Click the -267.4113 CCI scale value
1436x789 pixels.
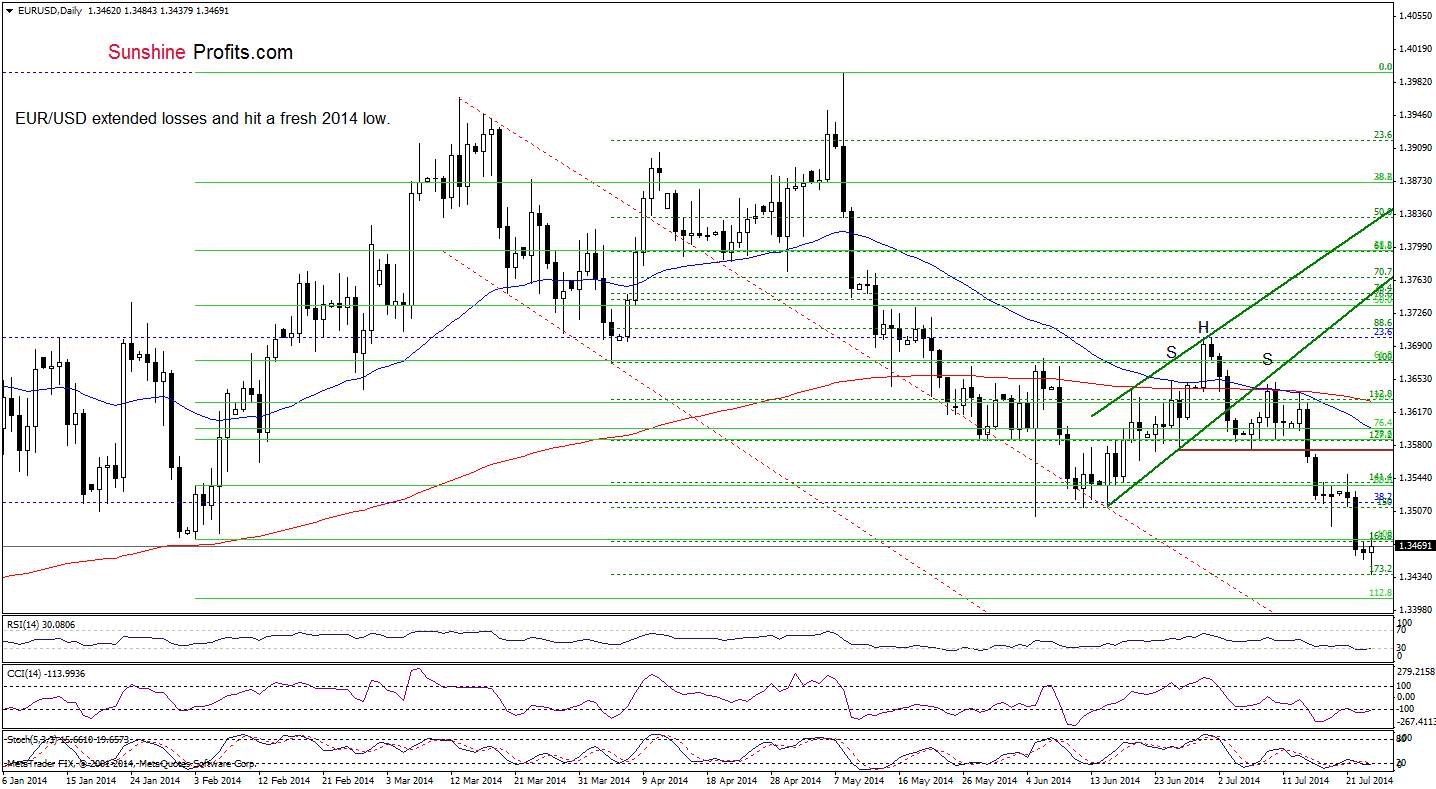1417,720
